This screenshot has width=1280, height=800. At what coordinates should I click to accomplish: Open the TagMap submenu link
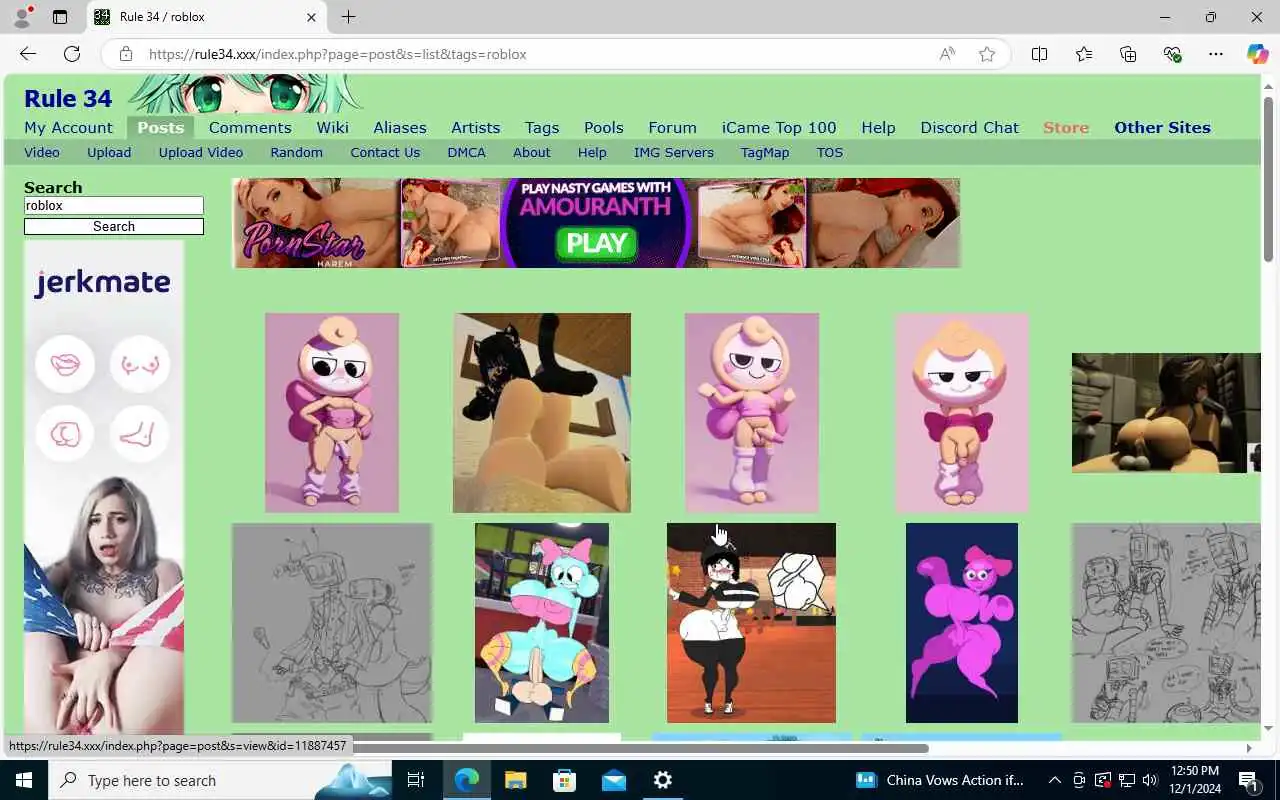[x=765, y=153]
